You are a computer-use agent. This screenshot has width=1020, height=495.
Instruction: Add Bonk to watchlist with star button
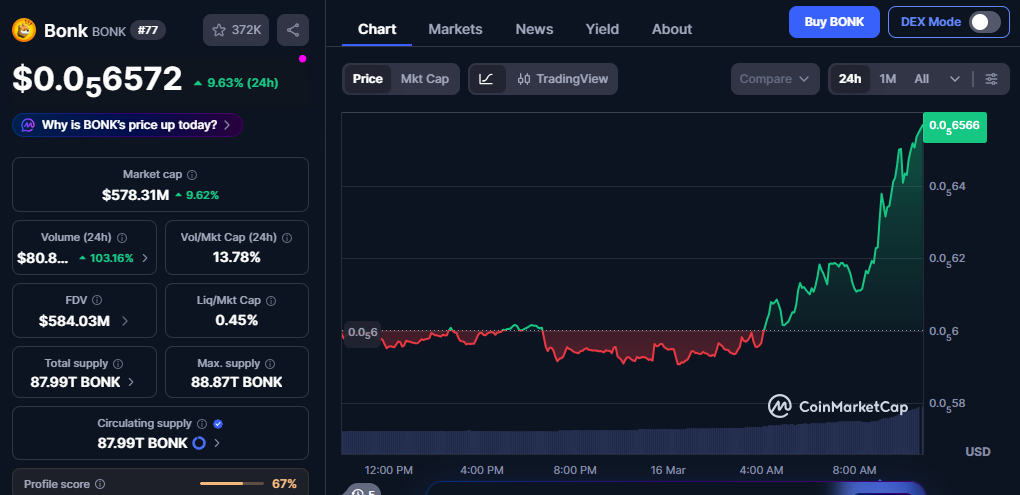pos(235,30)
